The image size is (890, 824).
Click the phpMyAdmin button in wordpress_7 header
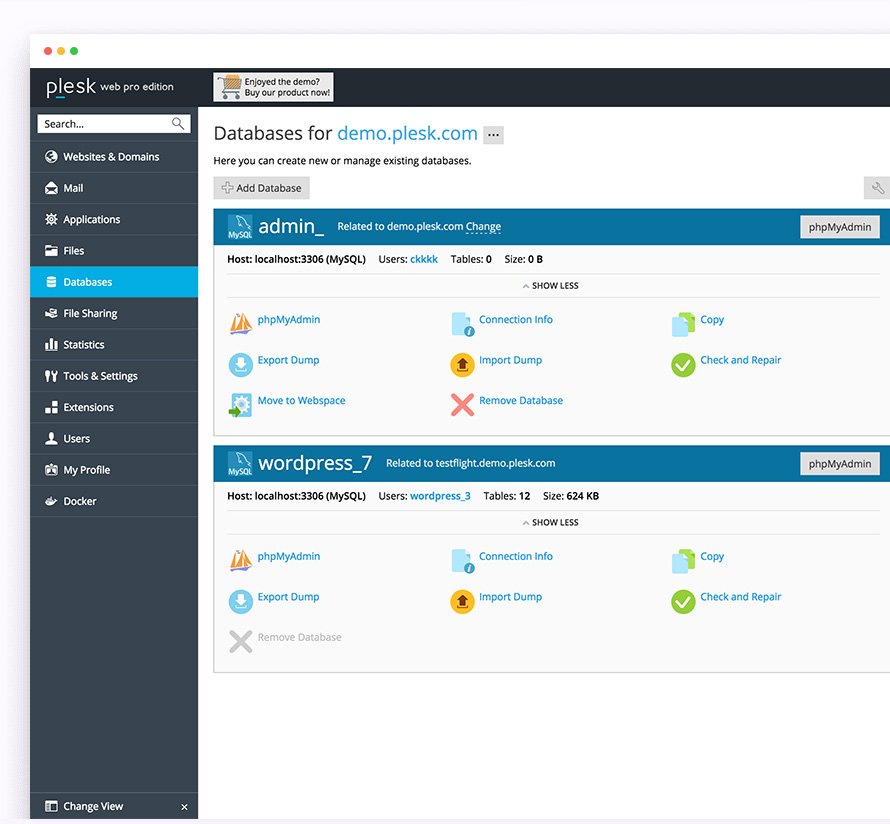point(839,464)
